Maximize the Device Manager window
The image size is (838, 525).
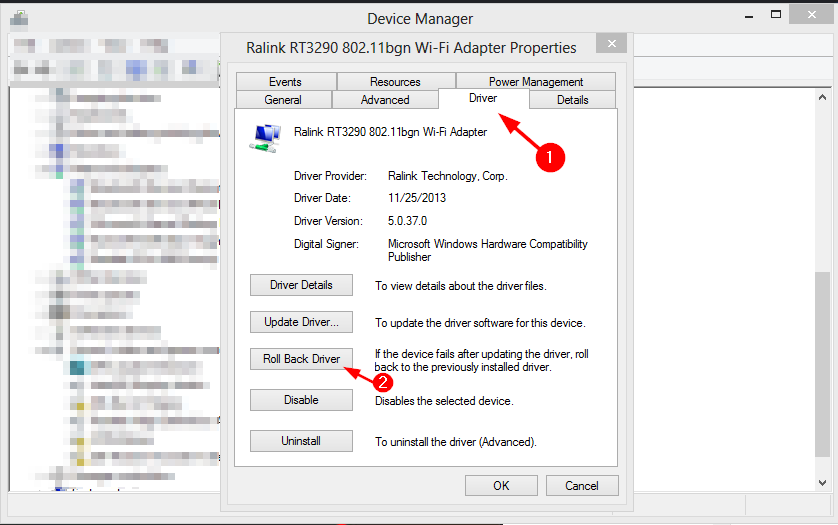click(x=776, y=15)
